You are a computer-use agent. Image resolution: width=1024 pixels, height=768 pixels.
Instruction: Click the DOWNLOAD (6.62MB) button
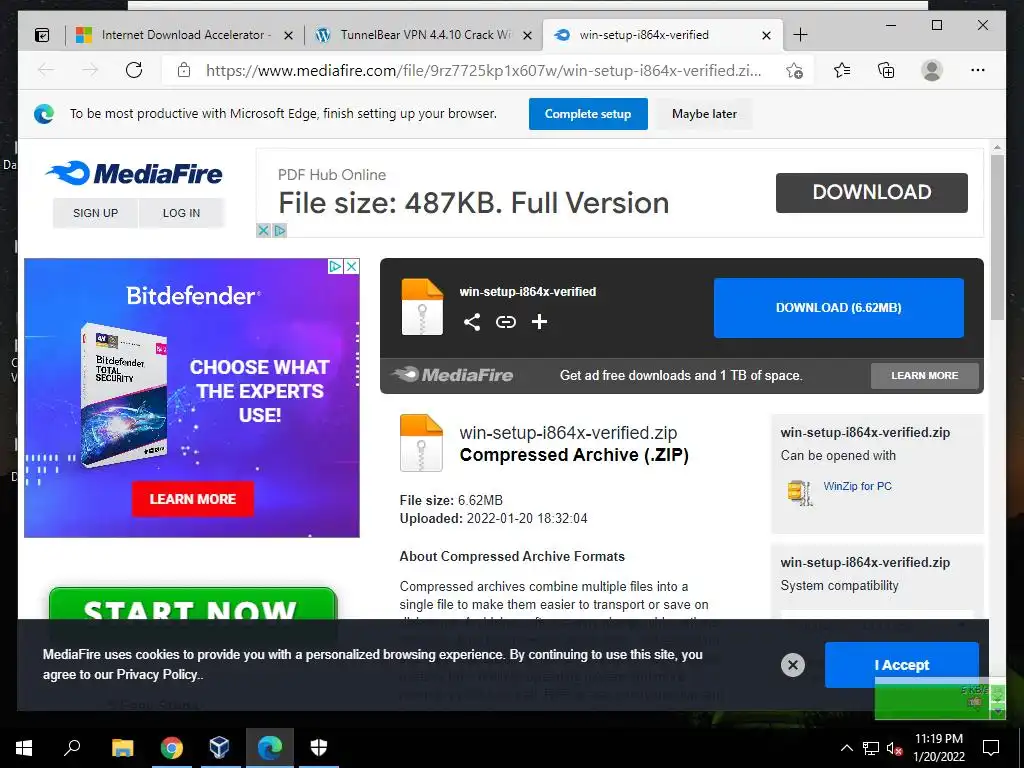point(839,308)
